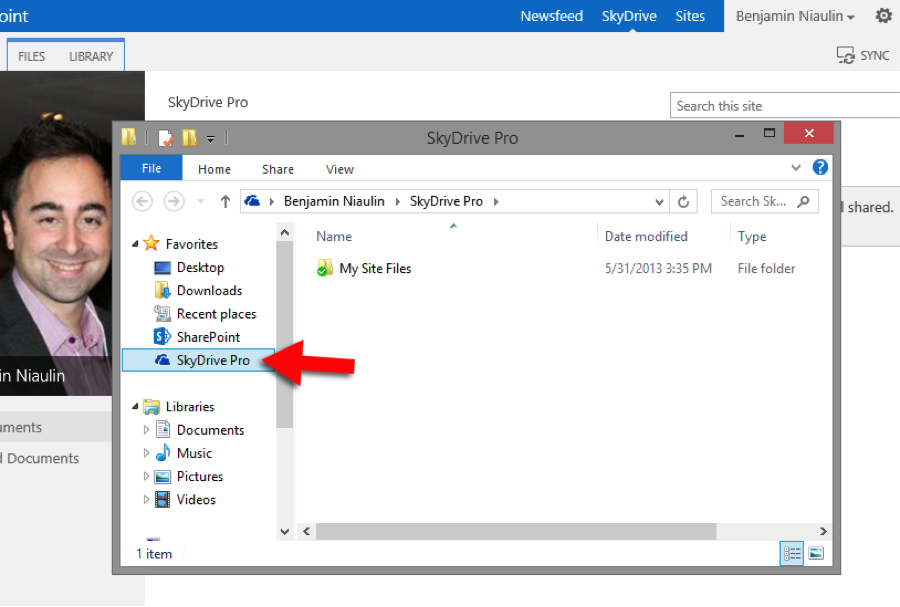Collapse the Favorites tree group
Viewport: 900px width, 607px height.
[135, 244]
